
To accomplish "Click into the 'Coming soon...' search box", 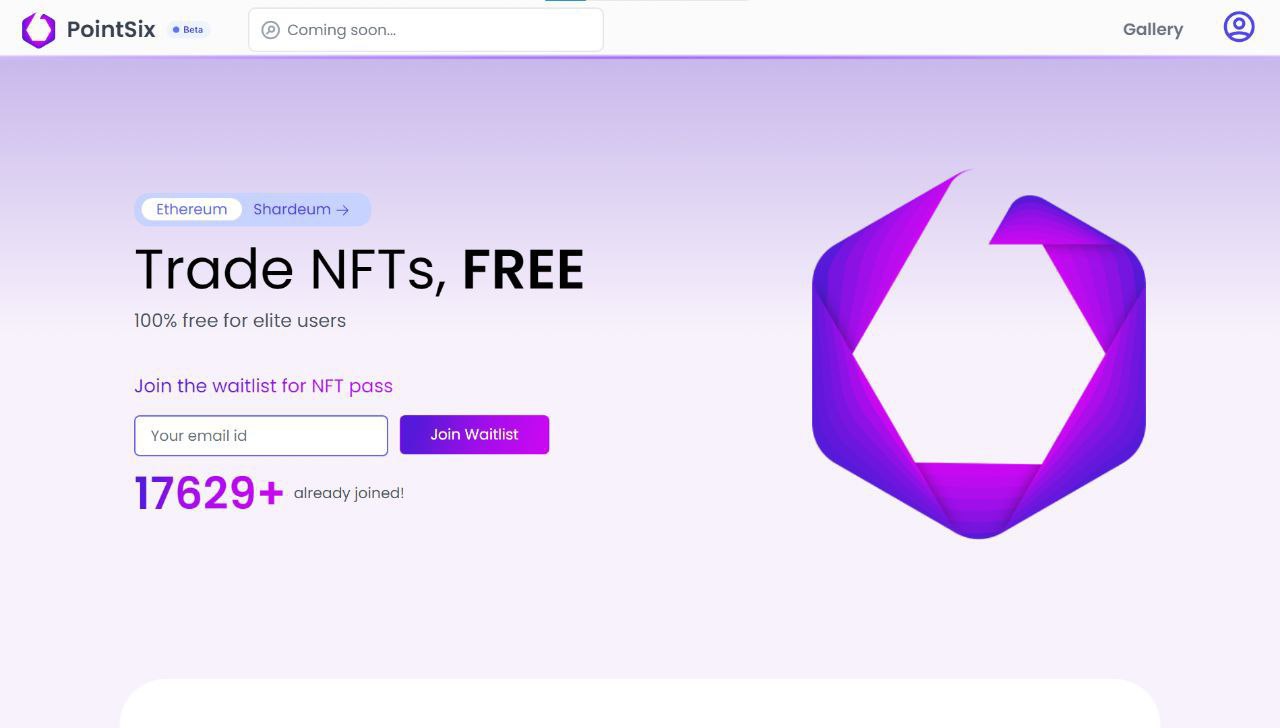I will [426, 30].
